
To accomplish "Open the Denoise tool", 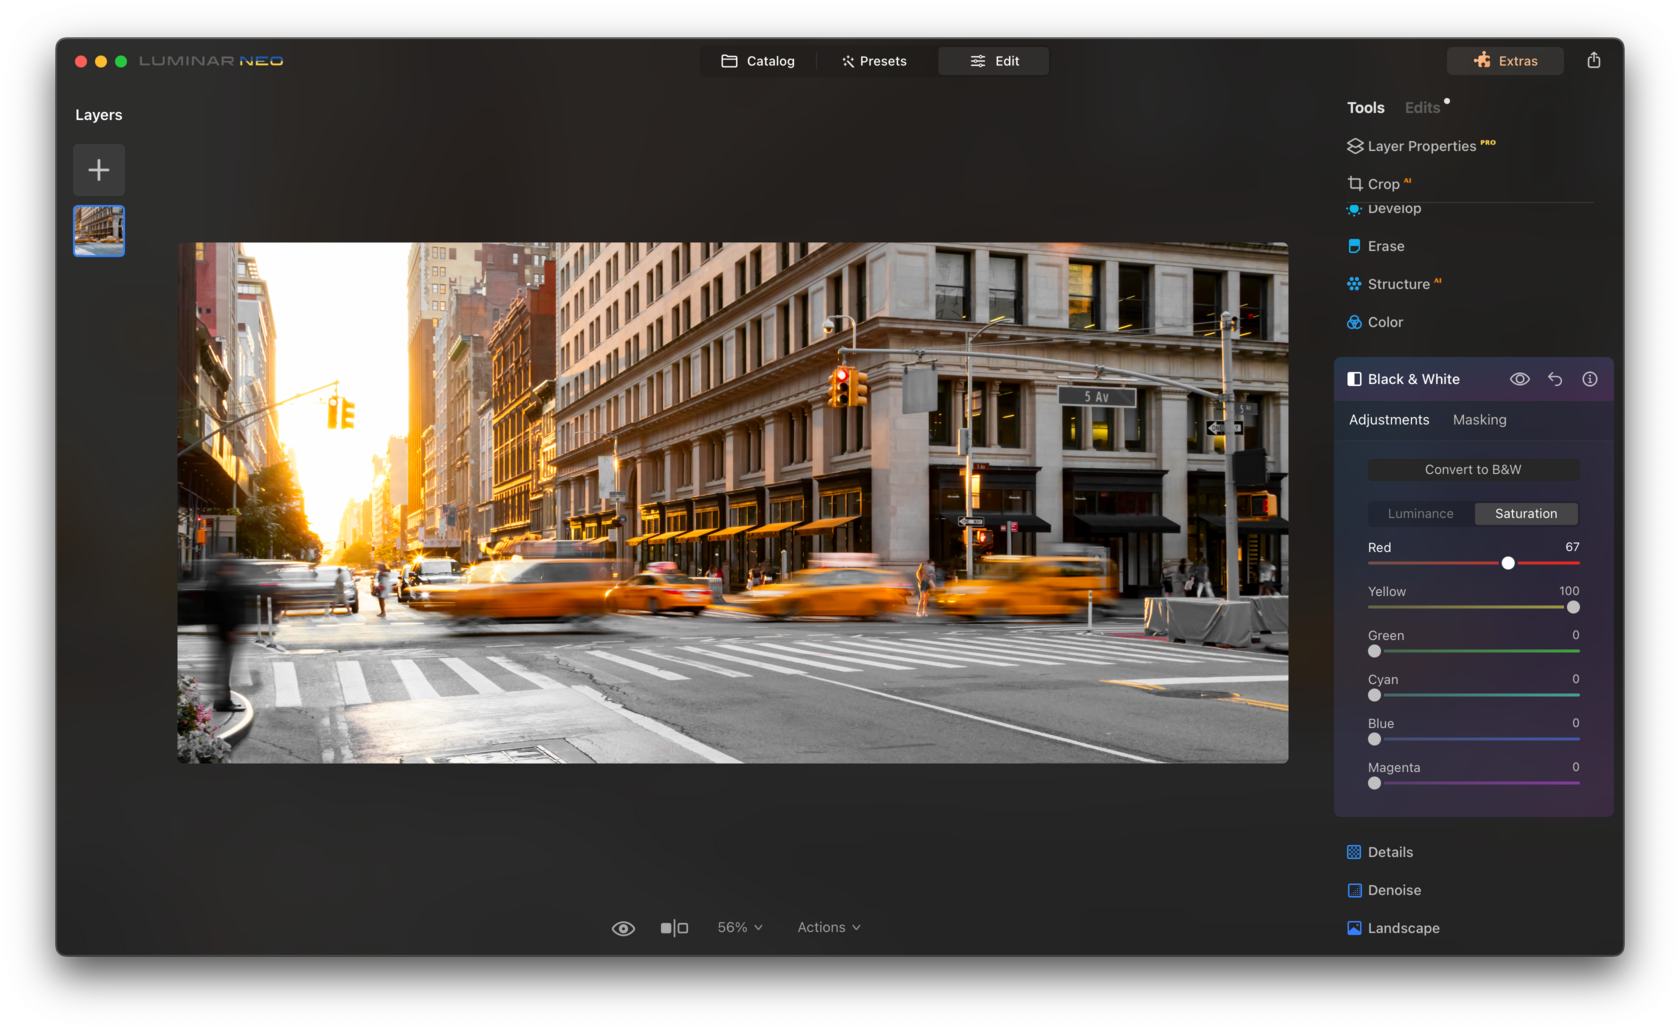I will tap(1394, 890).
